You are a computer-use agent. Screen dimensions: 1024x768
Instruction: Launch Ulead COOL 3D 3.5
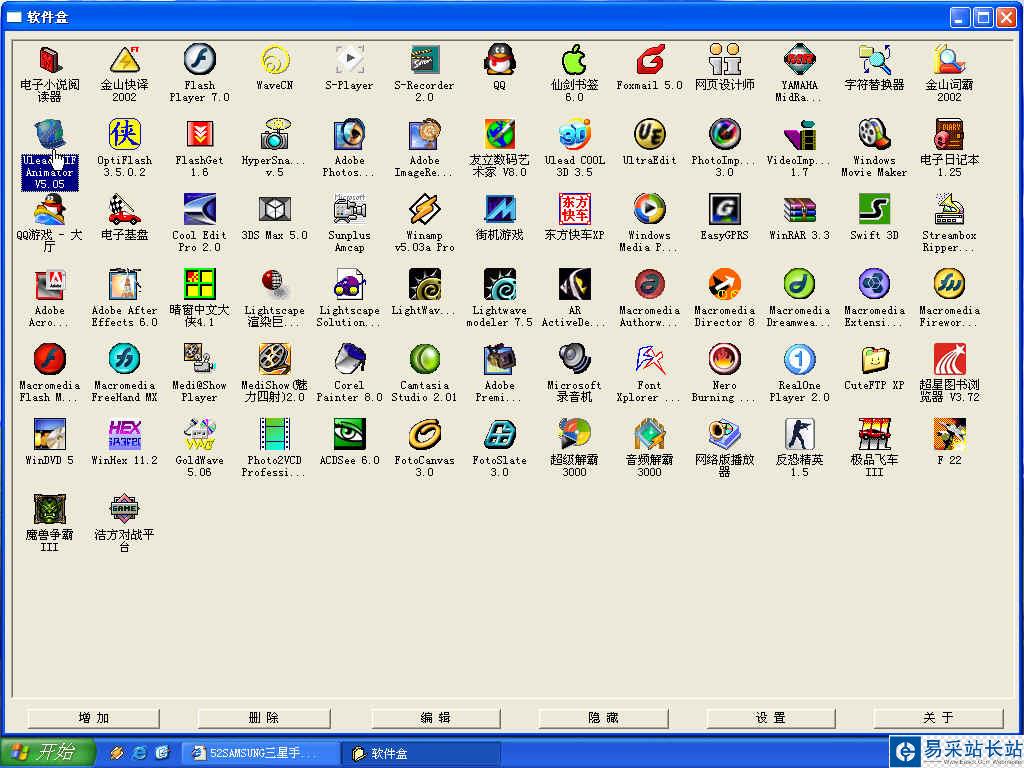pyautogui.click(x=575, y=135)
